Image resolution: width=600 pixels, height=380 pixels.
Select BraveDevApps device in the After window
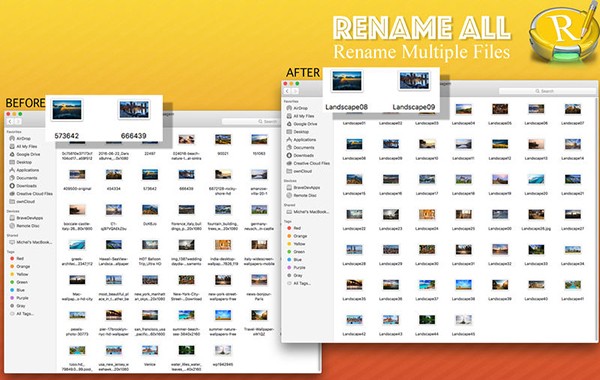(303, 188)
